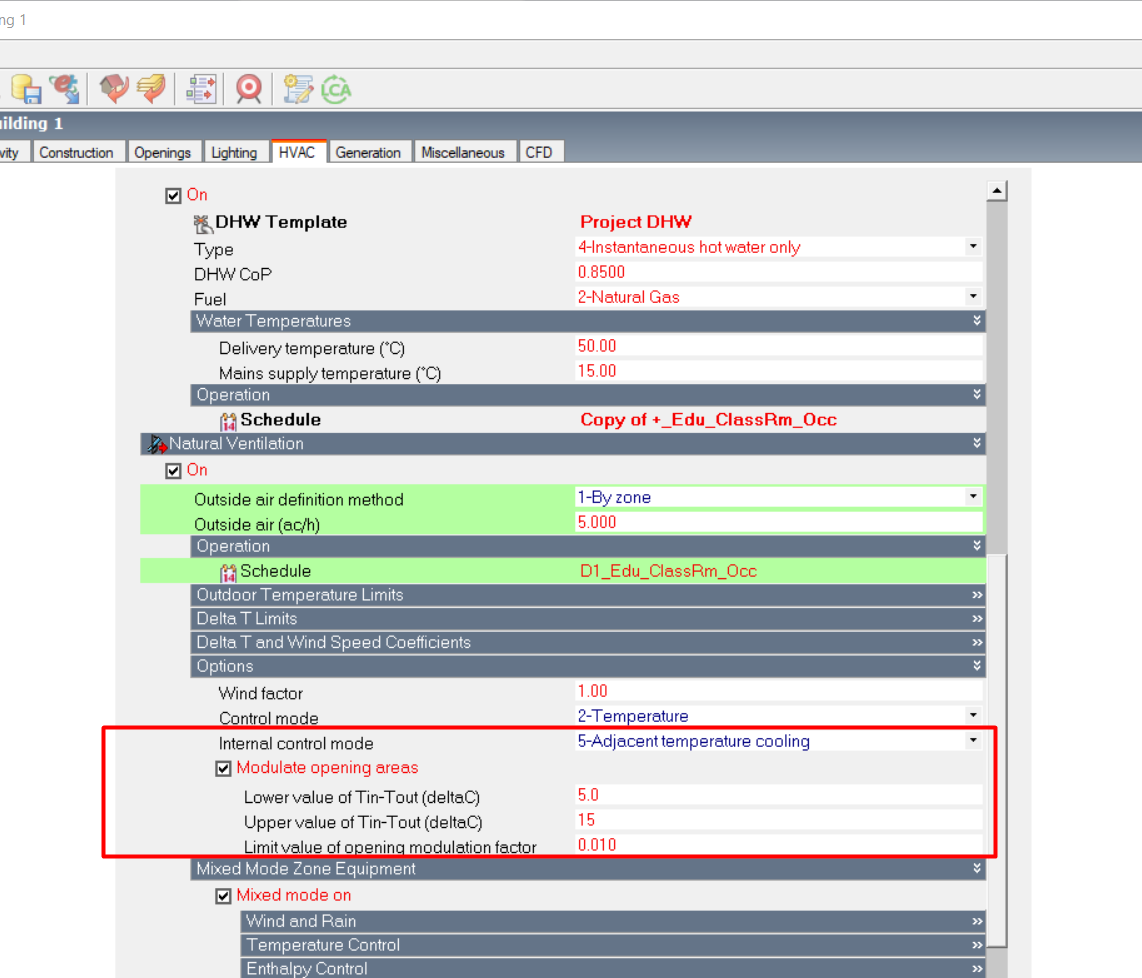Click the Project DHW template value
The image size is (1142, 978).
tap(635, 222)
